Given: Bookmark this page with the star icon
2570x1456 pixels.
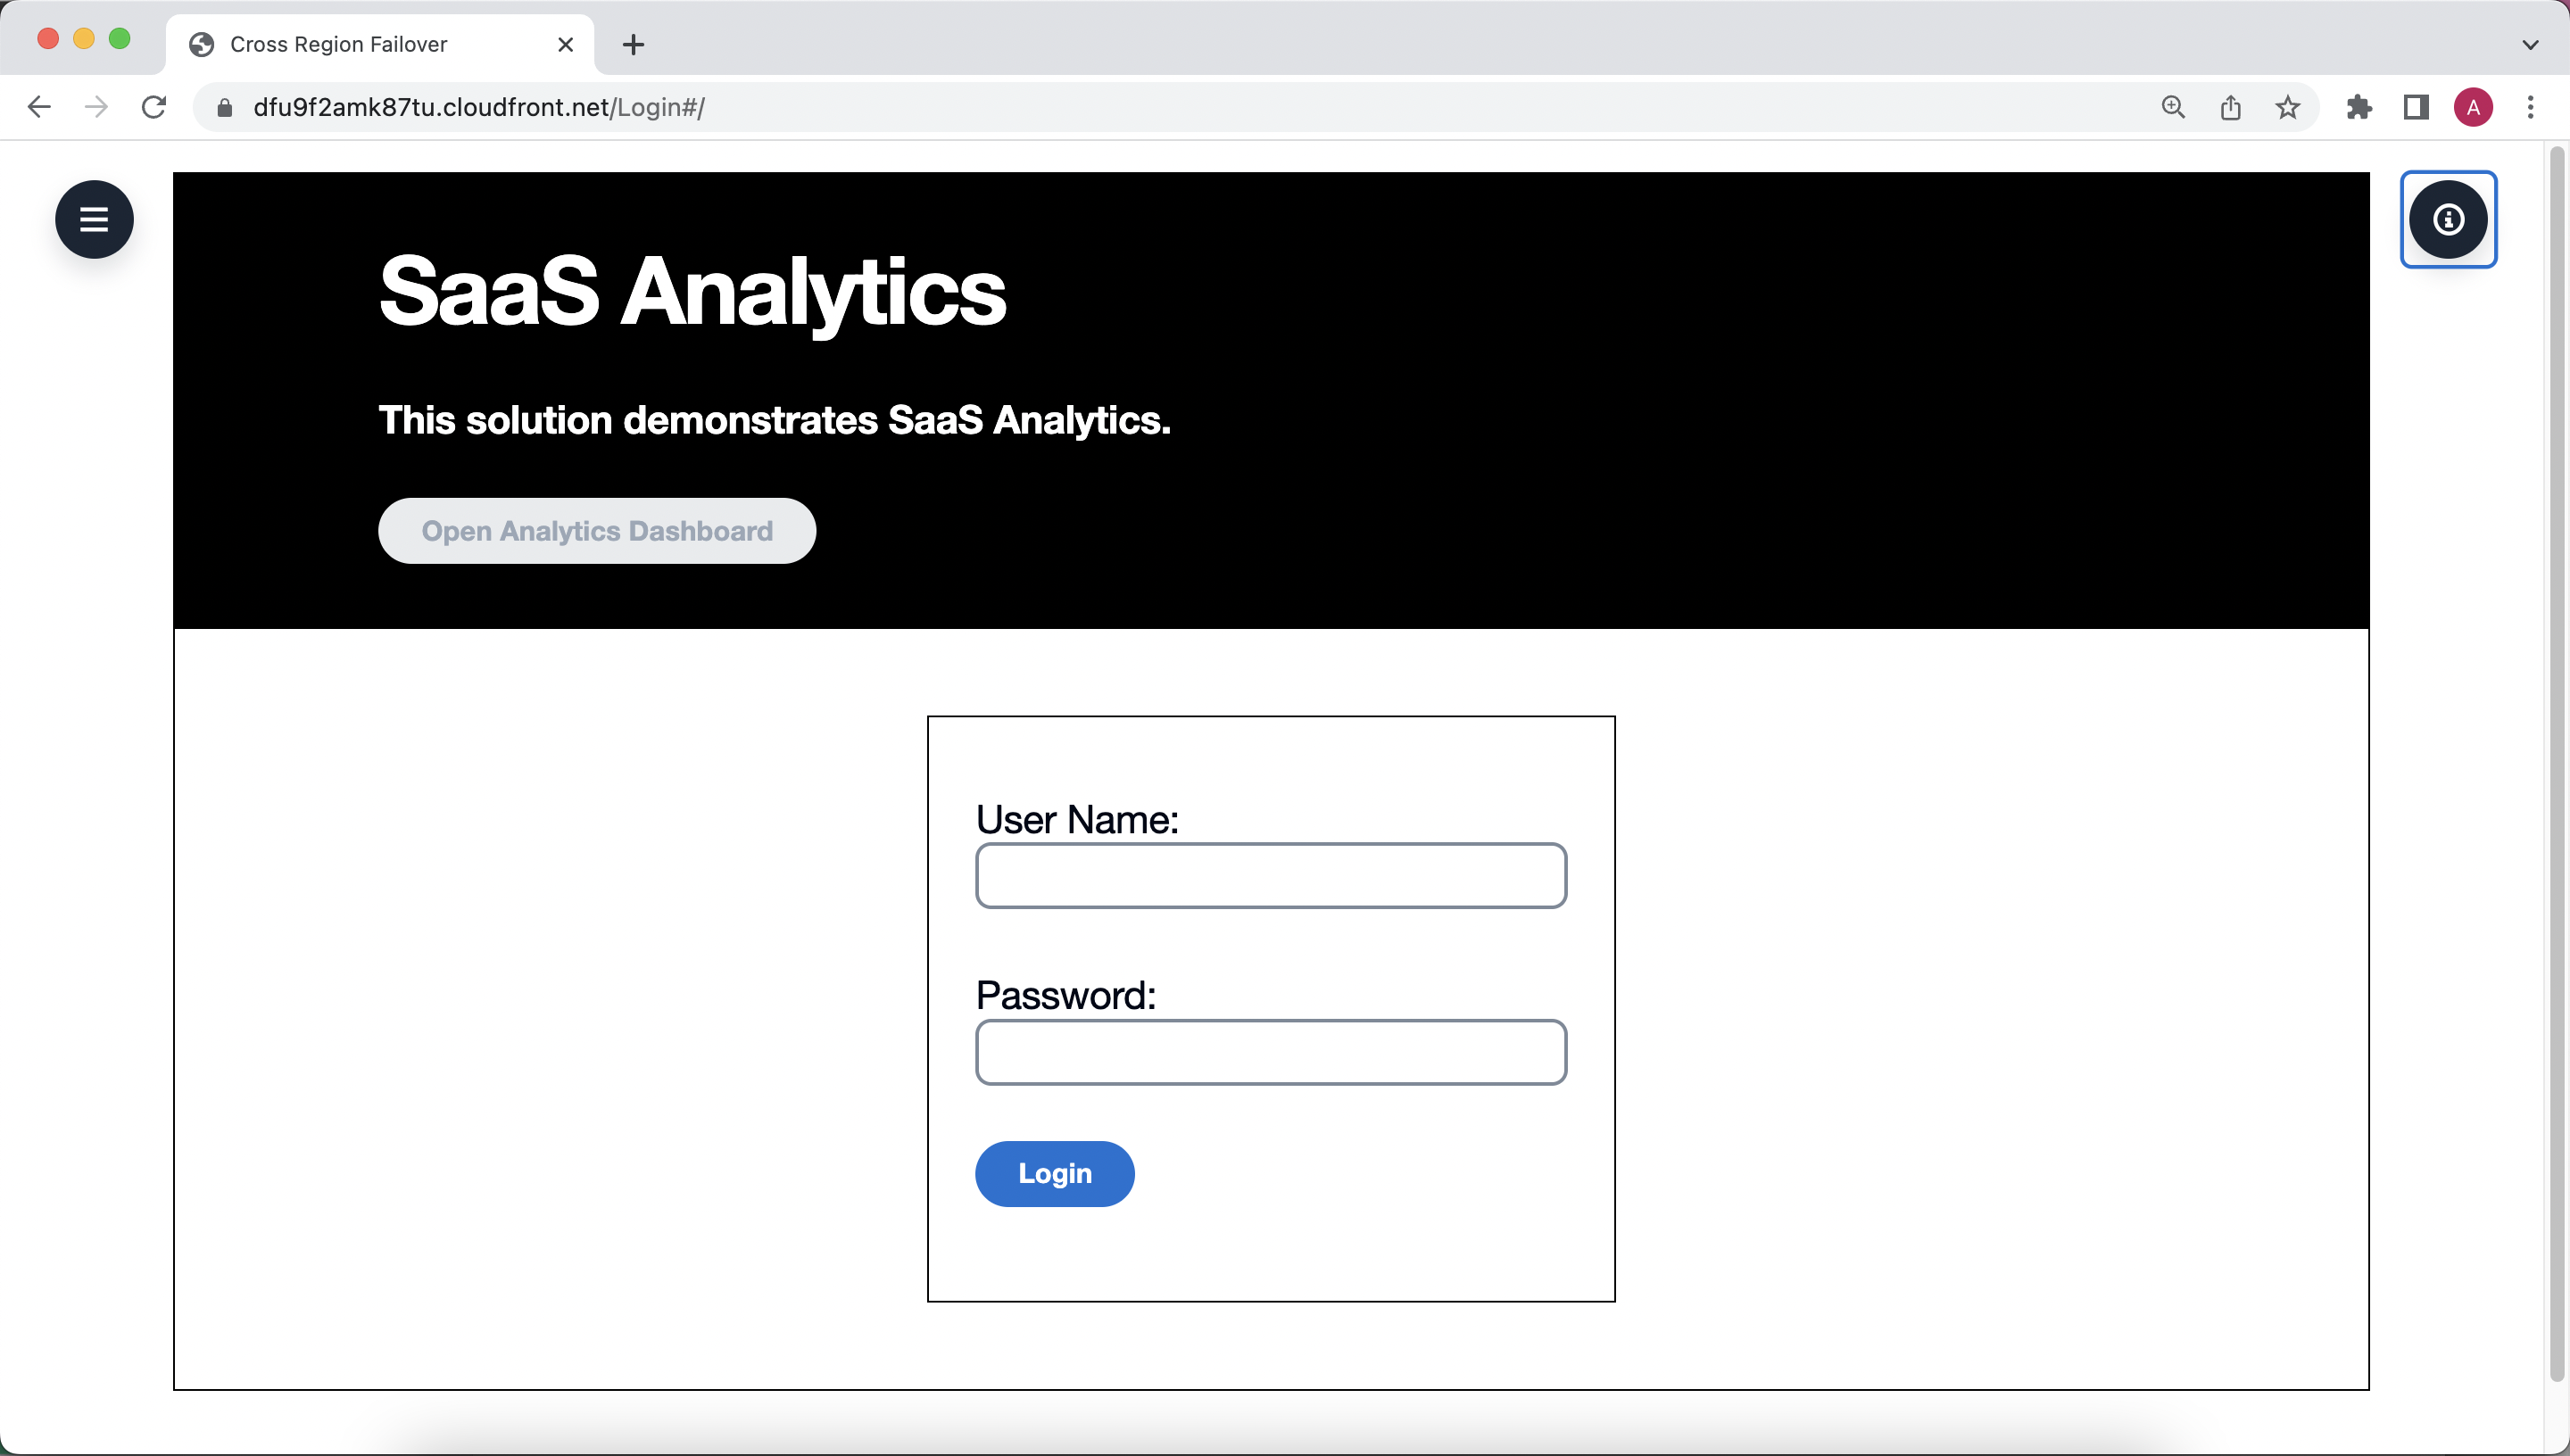Looking at the screenshot, I should tap(2288, 107).
